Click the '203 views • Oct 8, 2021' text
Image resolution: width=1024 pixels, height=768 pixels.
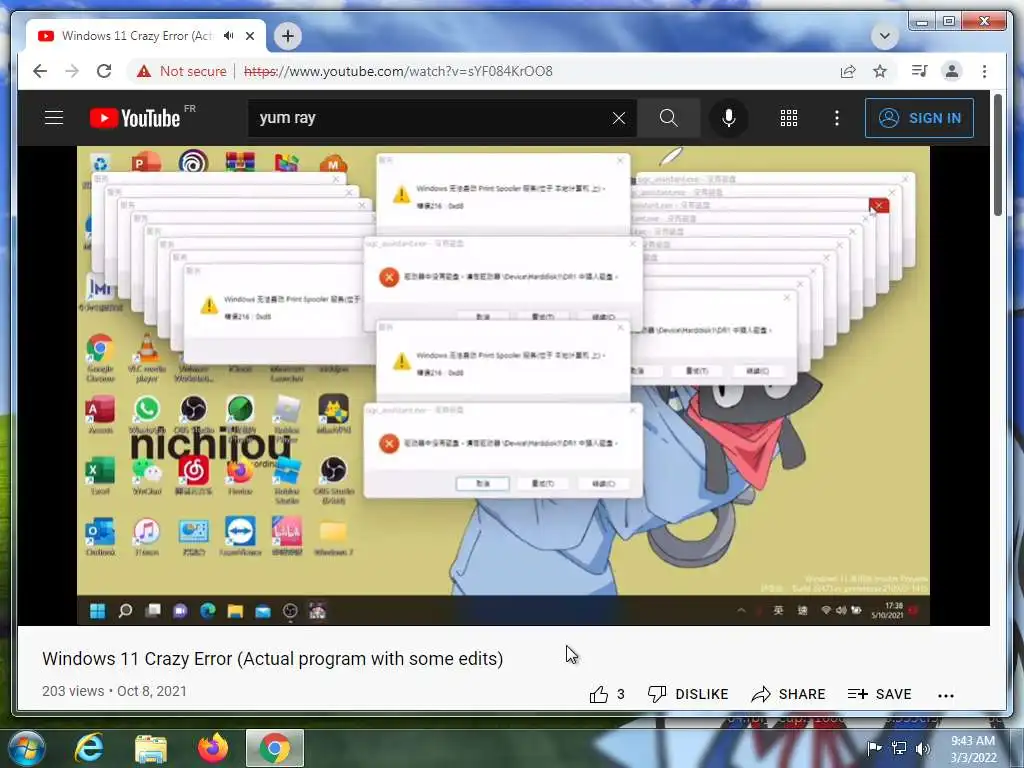(x=114, y=691)
